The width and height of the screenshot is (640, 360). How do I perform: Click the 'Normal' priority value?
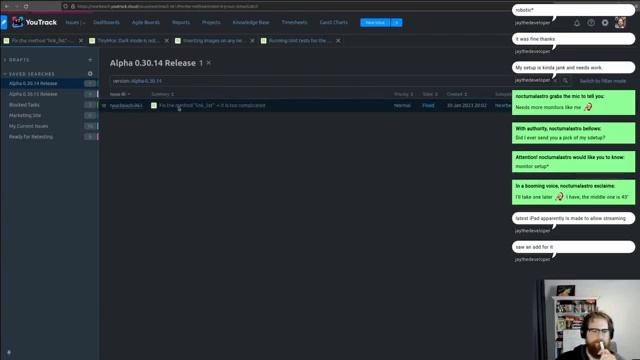tap(402, 106)
